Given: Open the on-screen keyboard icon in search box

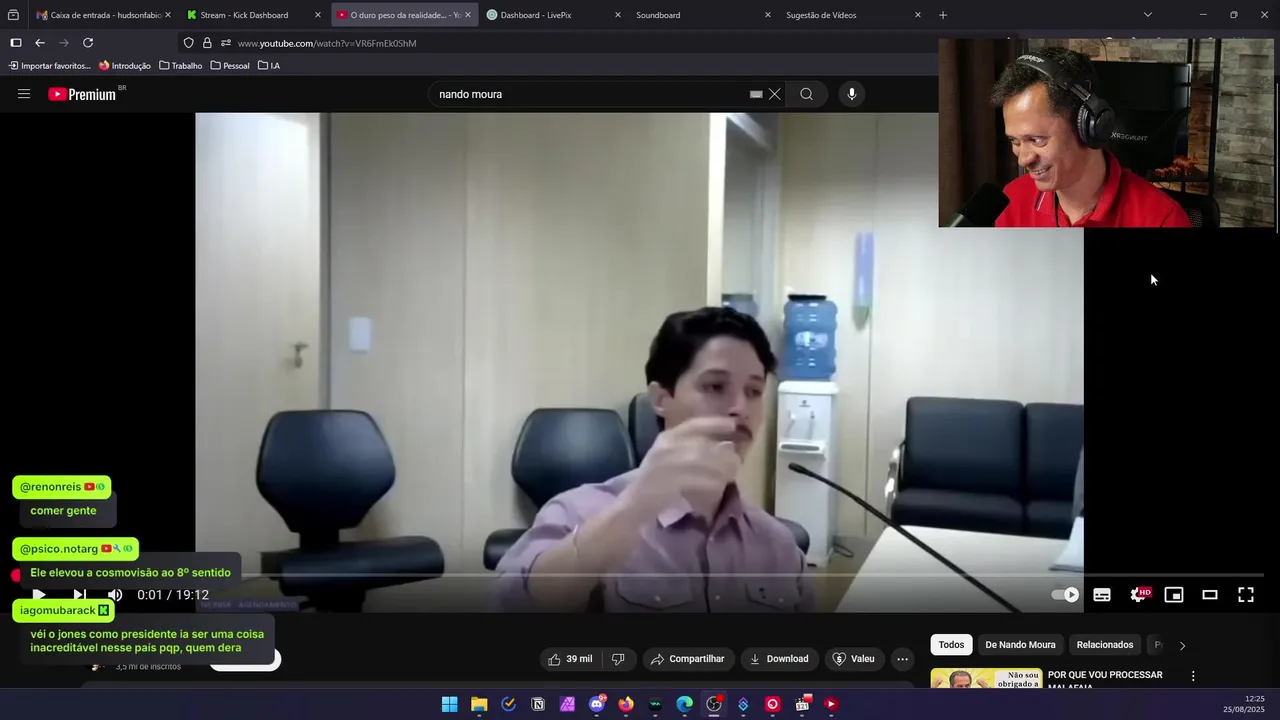Looking at the screenshot, I should 756,94.
